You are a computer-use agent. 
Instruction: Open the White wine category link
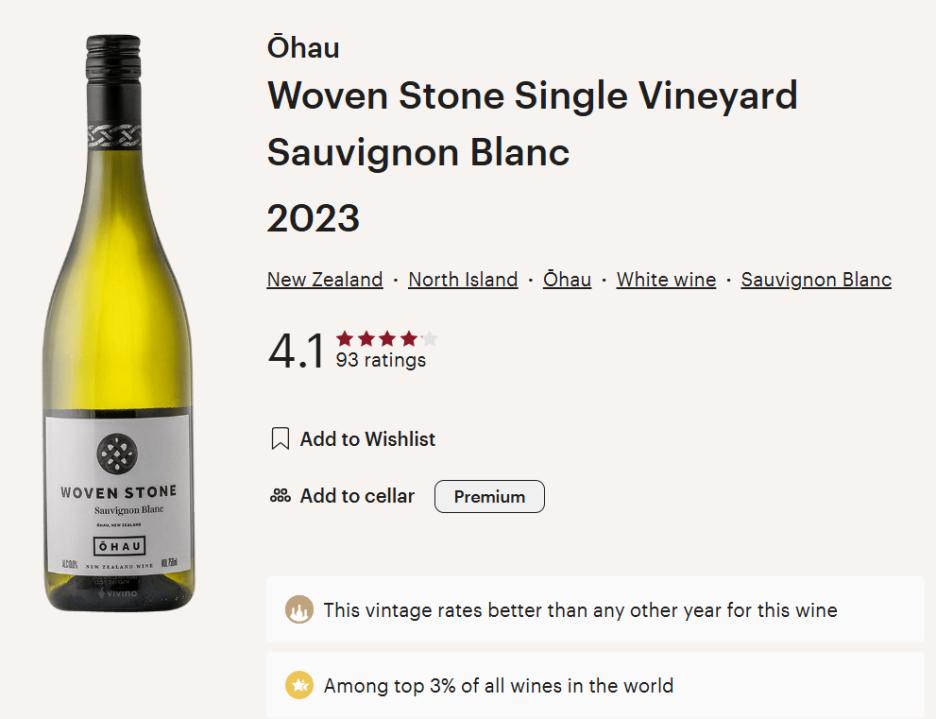[x=666, y=279]
